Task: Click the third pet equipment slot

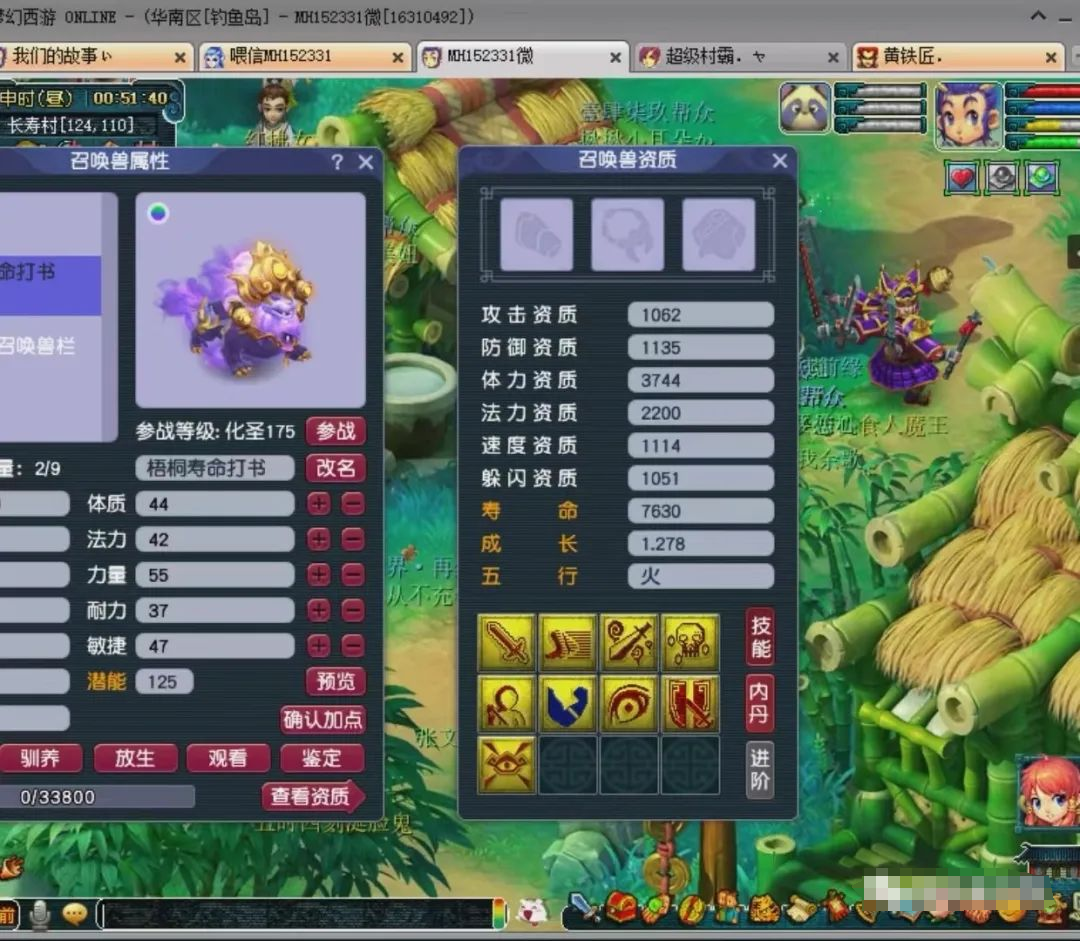Action: (718, 234)
